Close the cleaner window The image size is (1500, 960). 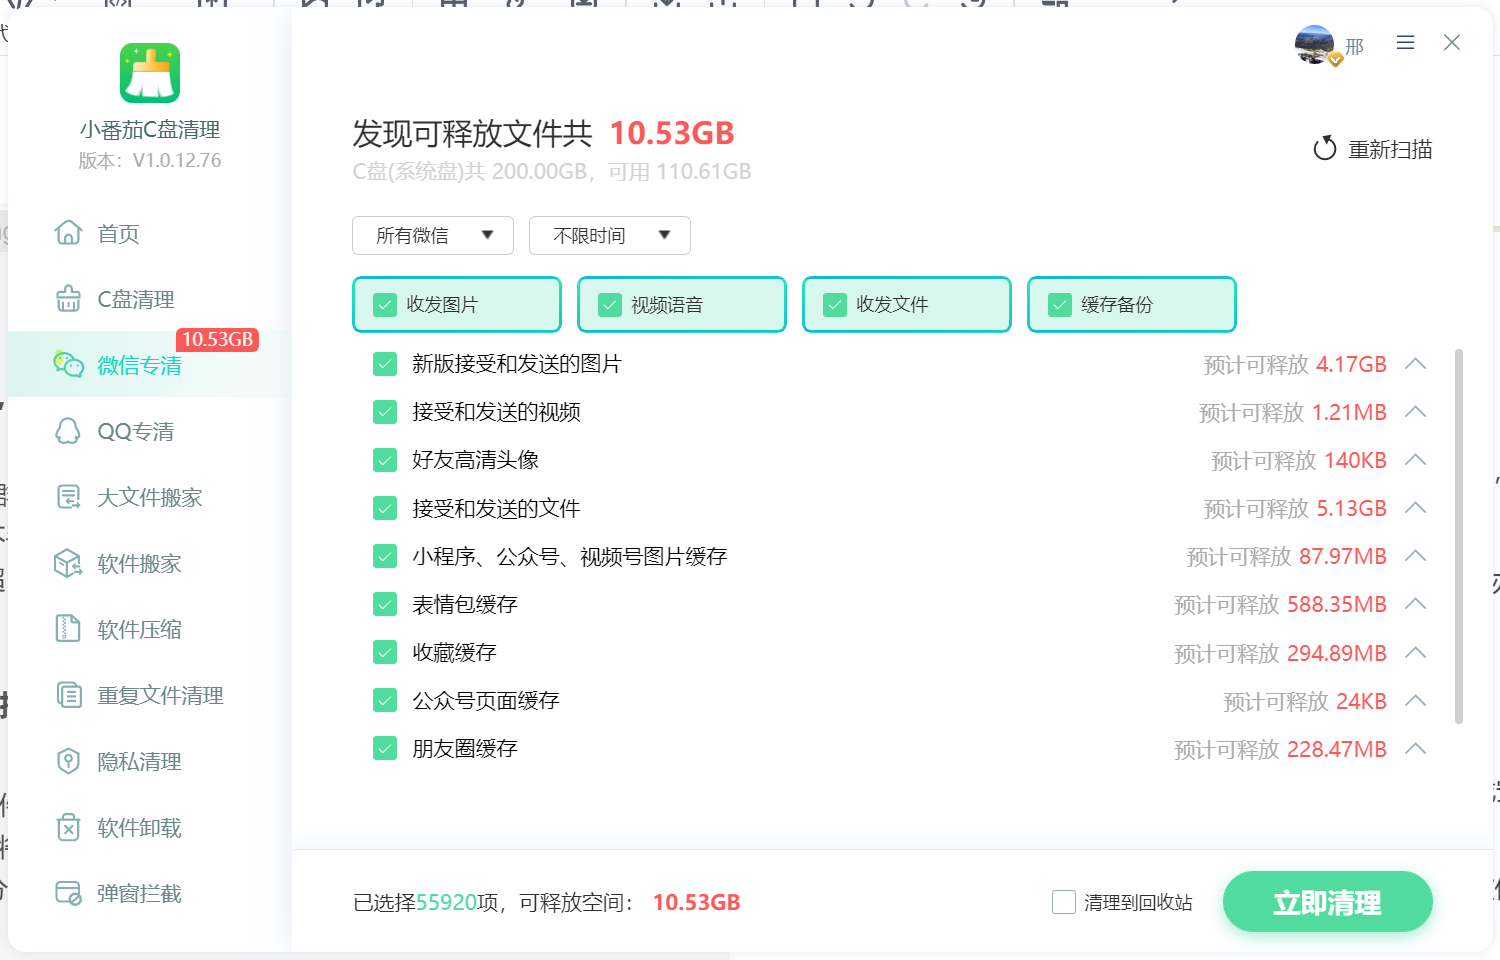click(1452, 42)
